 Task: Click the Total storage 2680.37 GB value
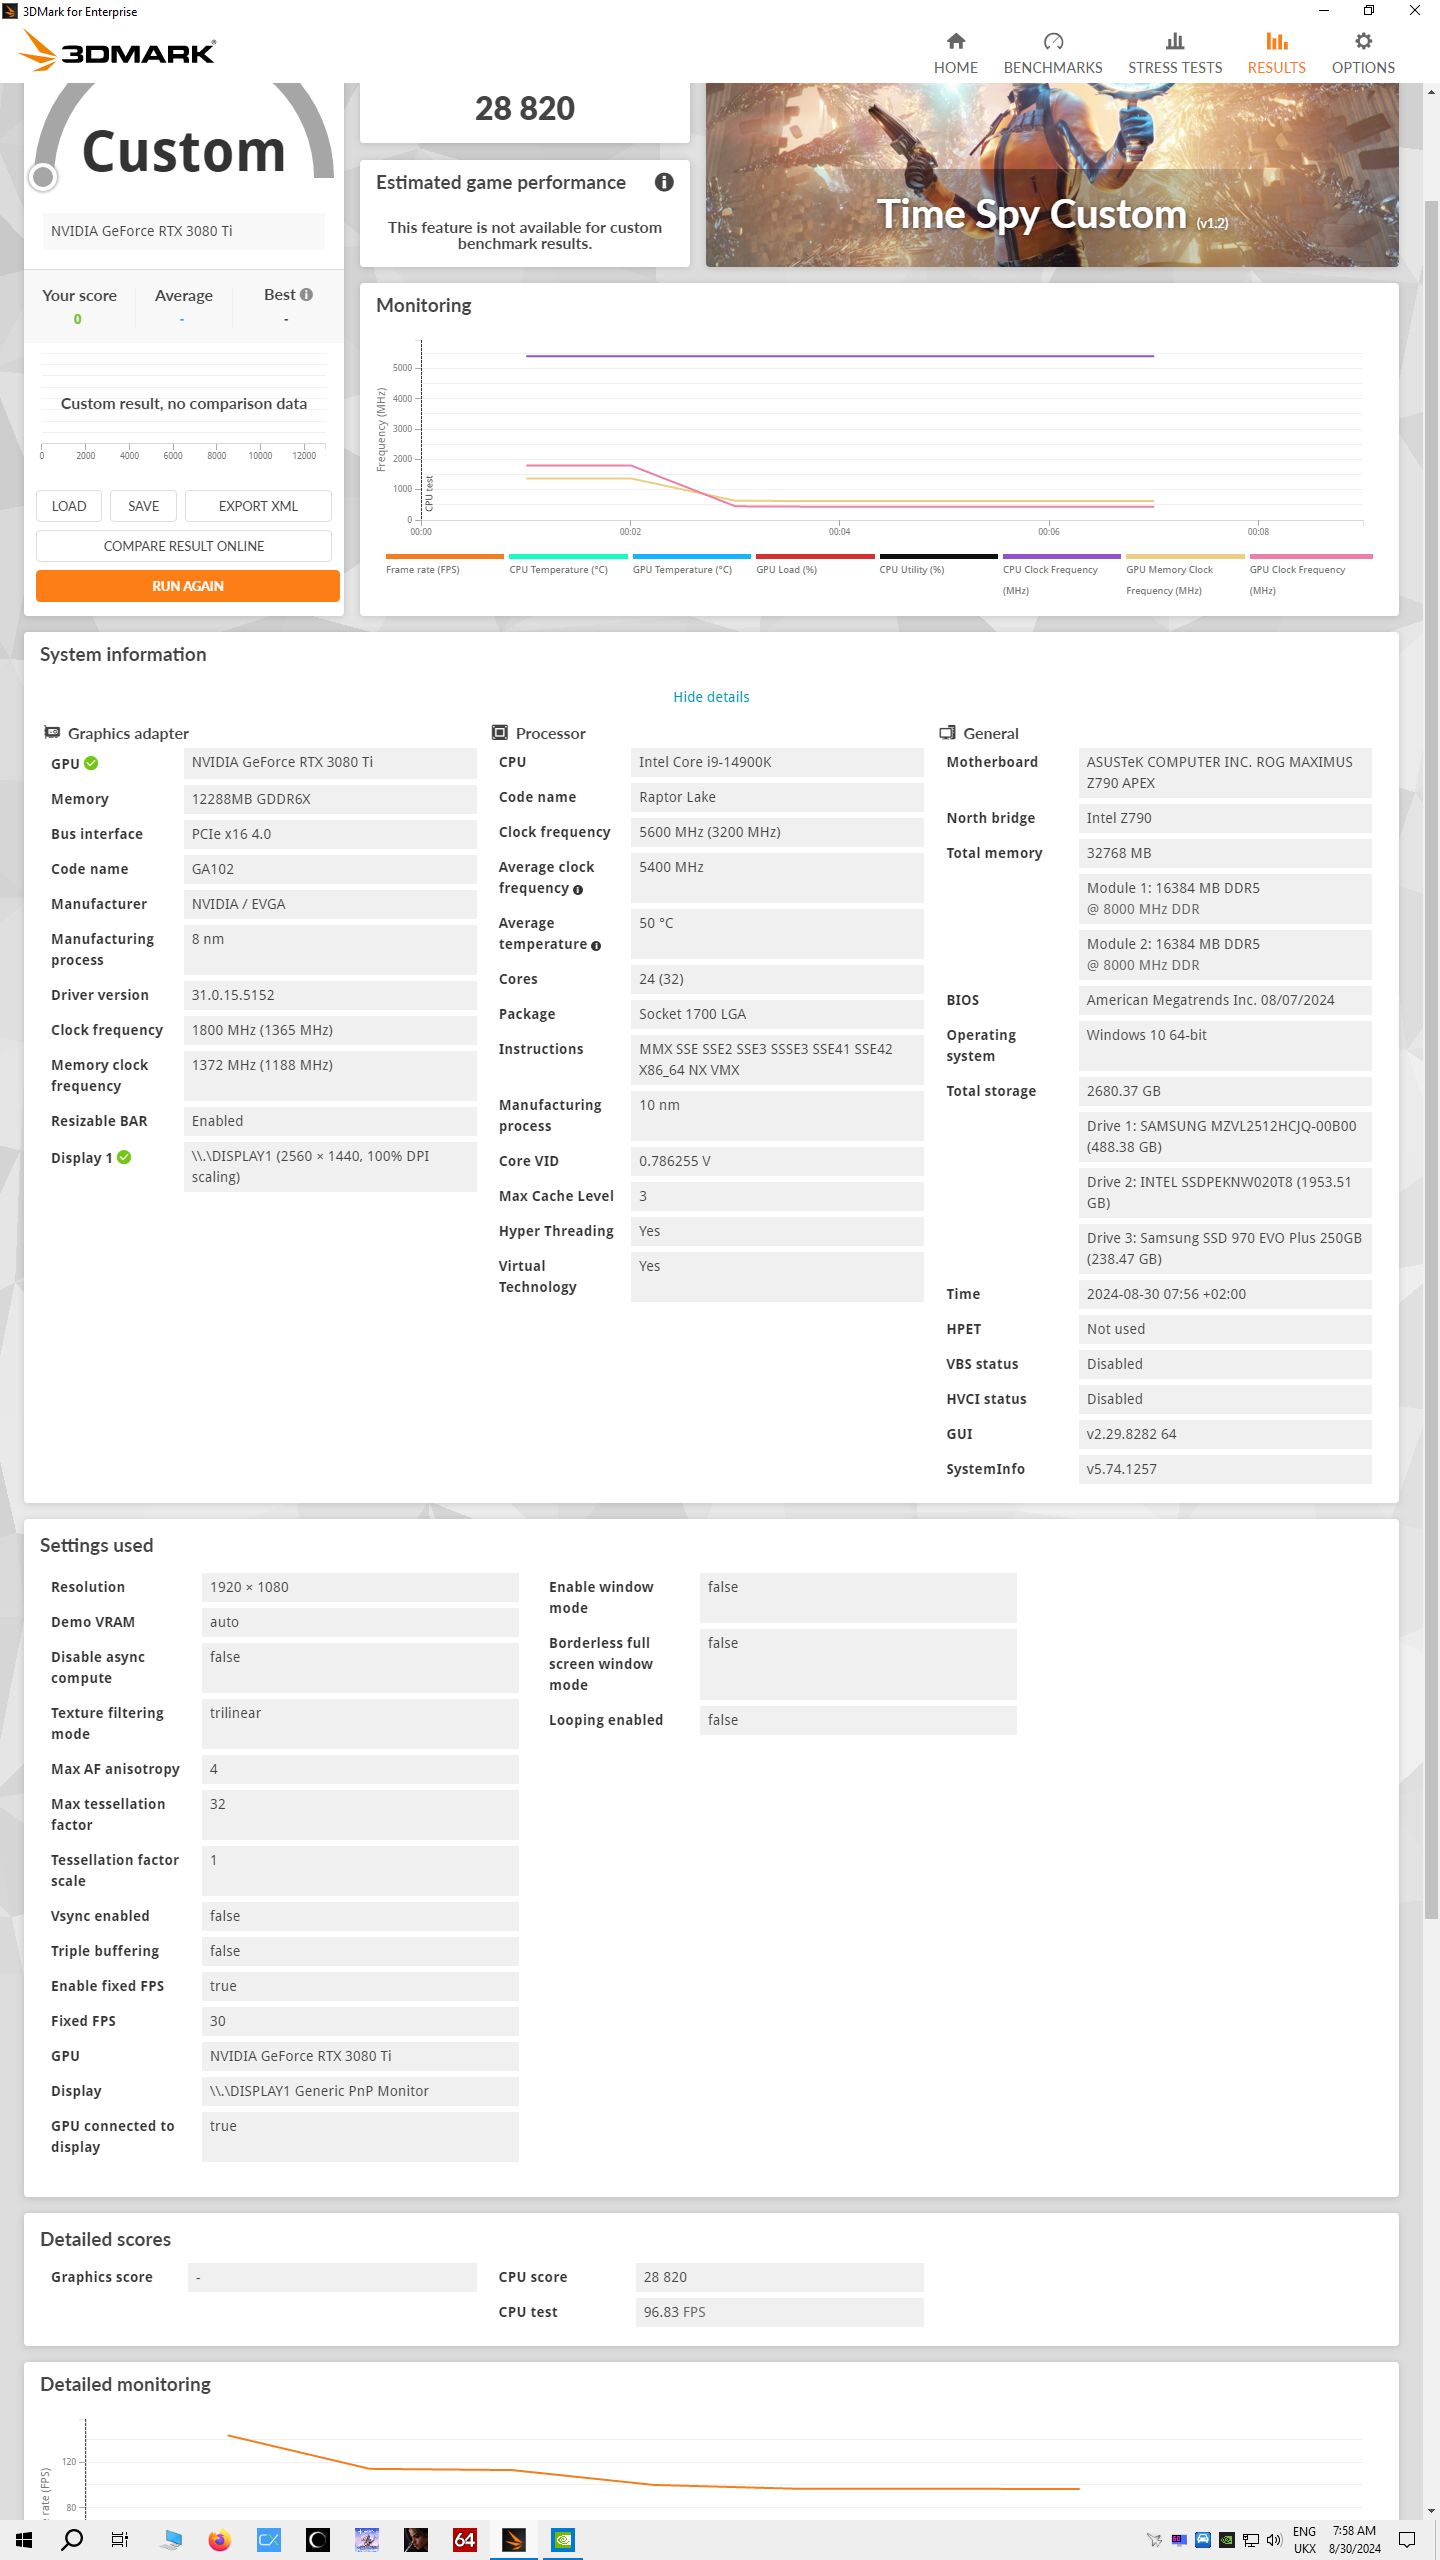tap(1225, 1091)
